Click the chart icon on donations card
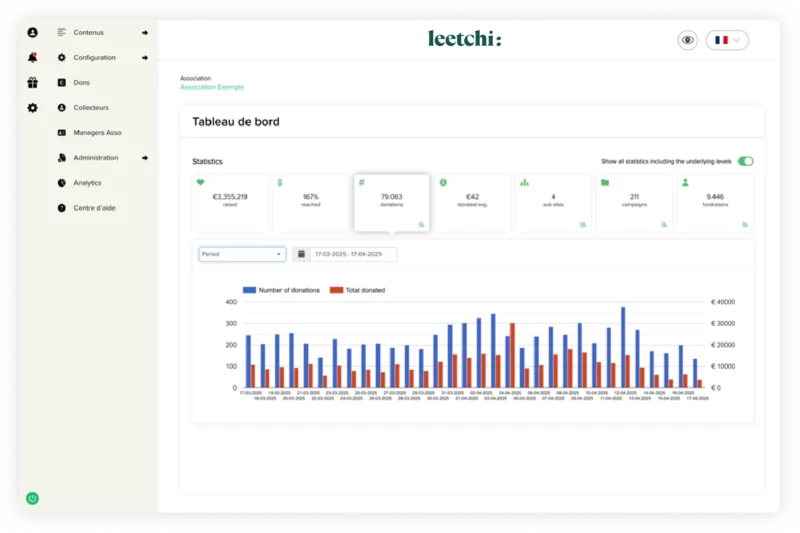This screenshot has width=800, height=533. click(x=421, y=224)
